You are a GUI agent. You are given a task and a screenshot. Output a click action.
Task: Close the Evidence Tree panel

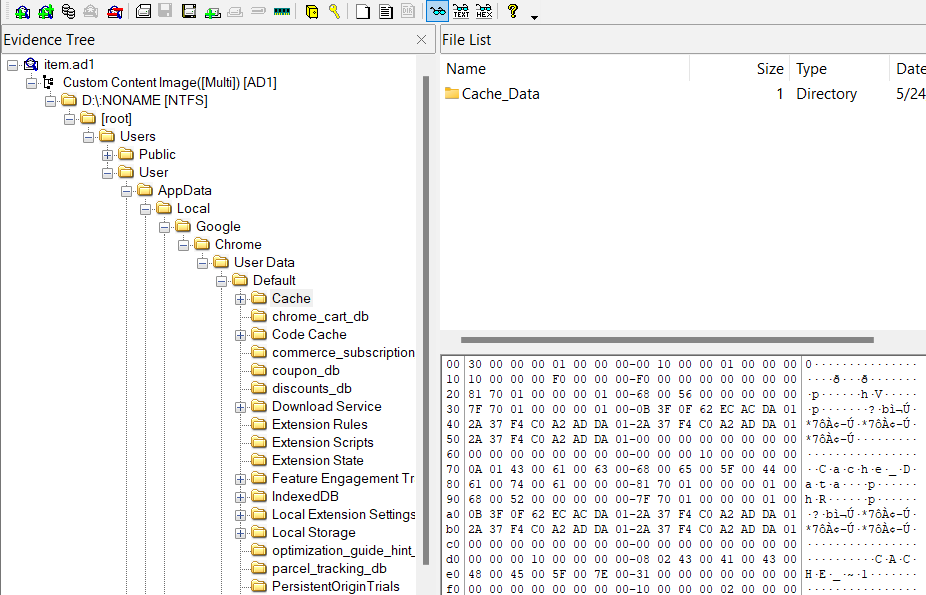click(421, 40)
